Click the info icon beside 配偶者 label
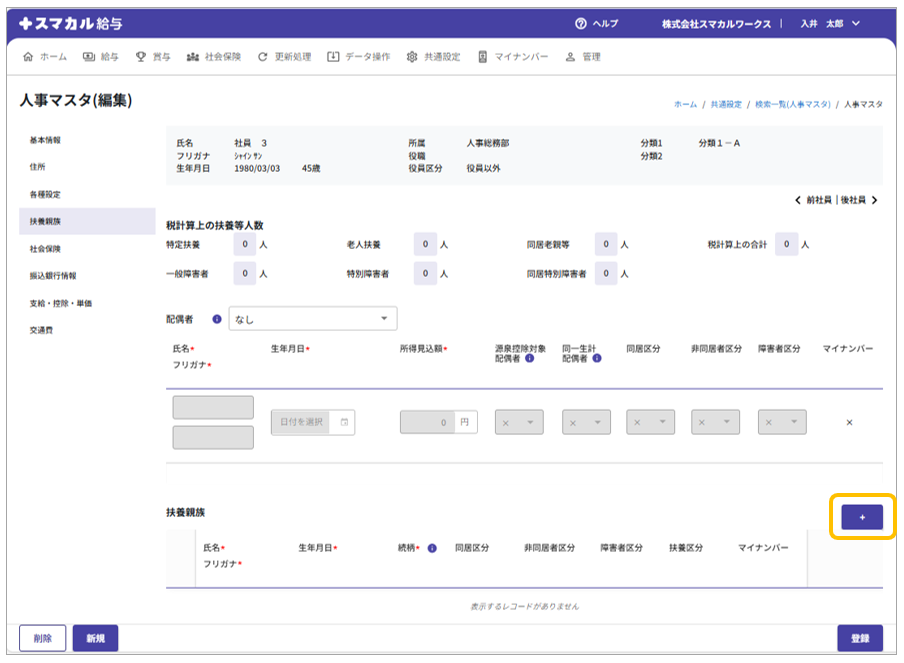 coord(217,319)
